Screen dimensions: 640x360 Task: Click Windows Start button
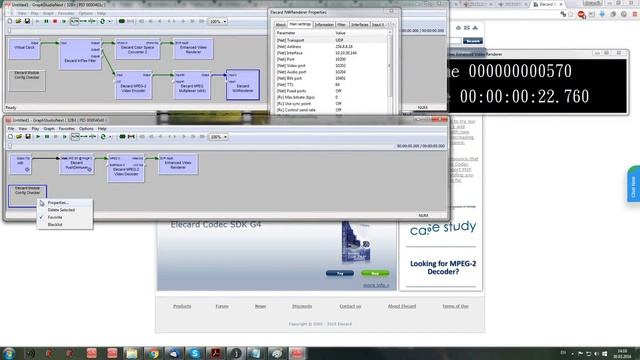click(x=9, y=353)
